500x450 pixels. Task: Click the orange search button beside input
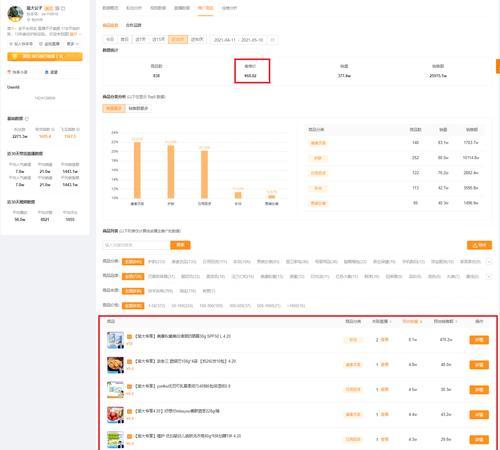[180, 245]
